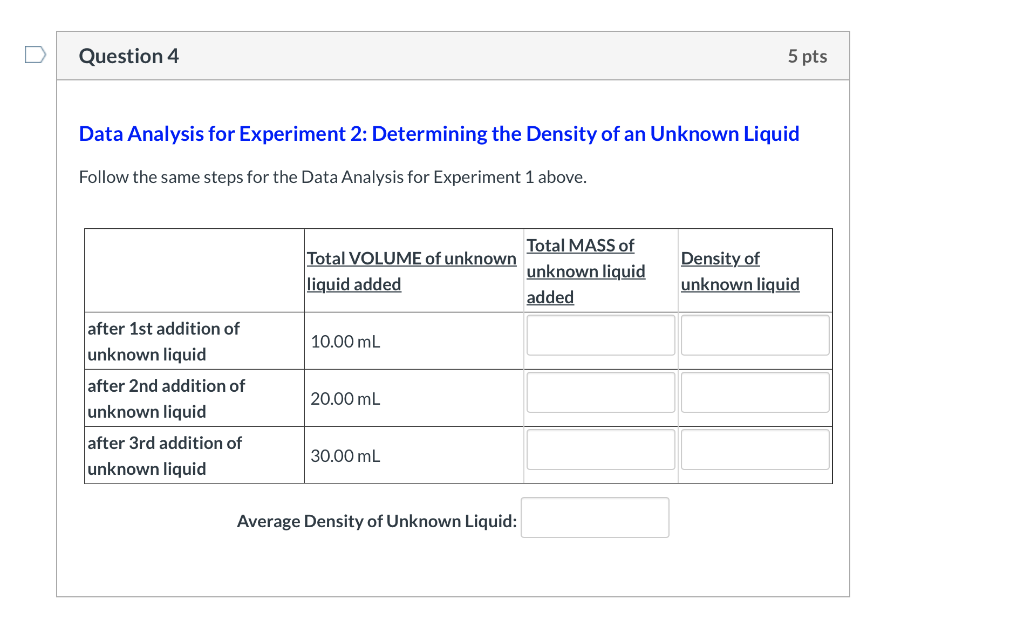Click the Total MASS field for 2nd addition
The width and height of the screenshot is (1024, 640).
[x=600, y=392]
